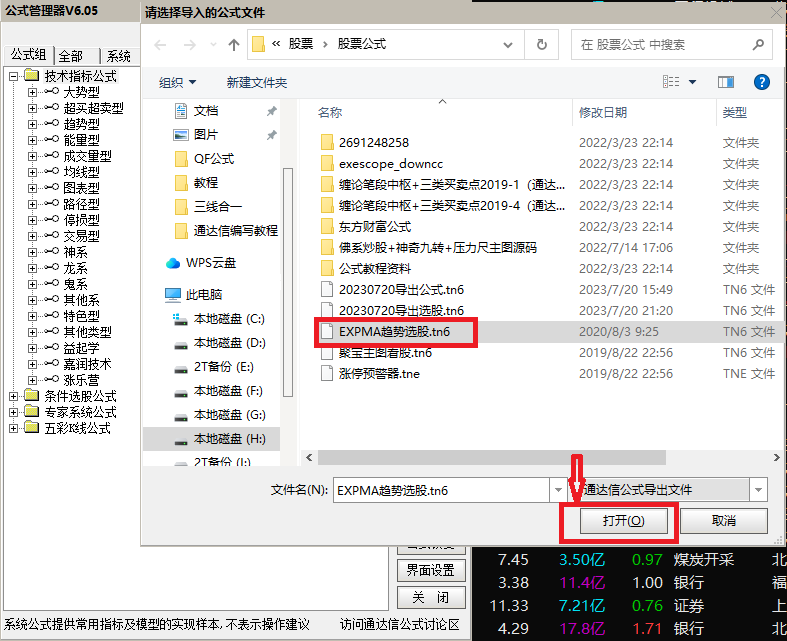The width and height of the screenshot is (787, 641).
Task: Toggle the preview pane icon
Action: [x=727, y=82]
